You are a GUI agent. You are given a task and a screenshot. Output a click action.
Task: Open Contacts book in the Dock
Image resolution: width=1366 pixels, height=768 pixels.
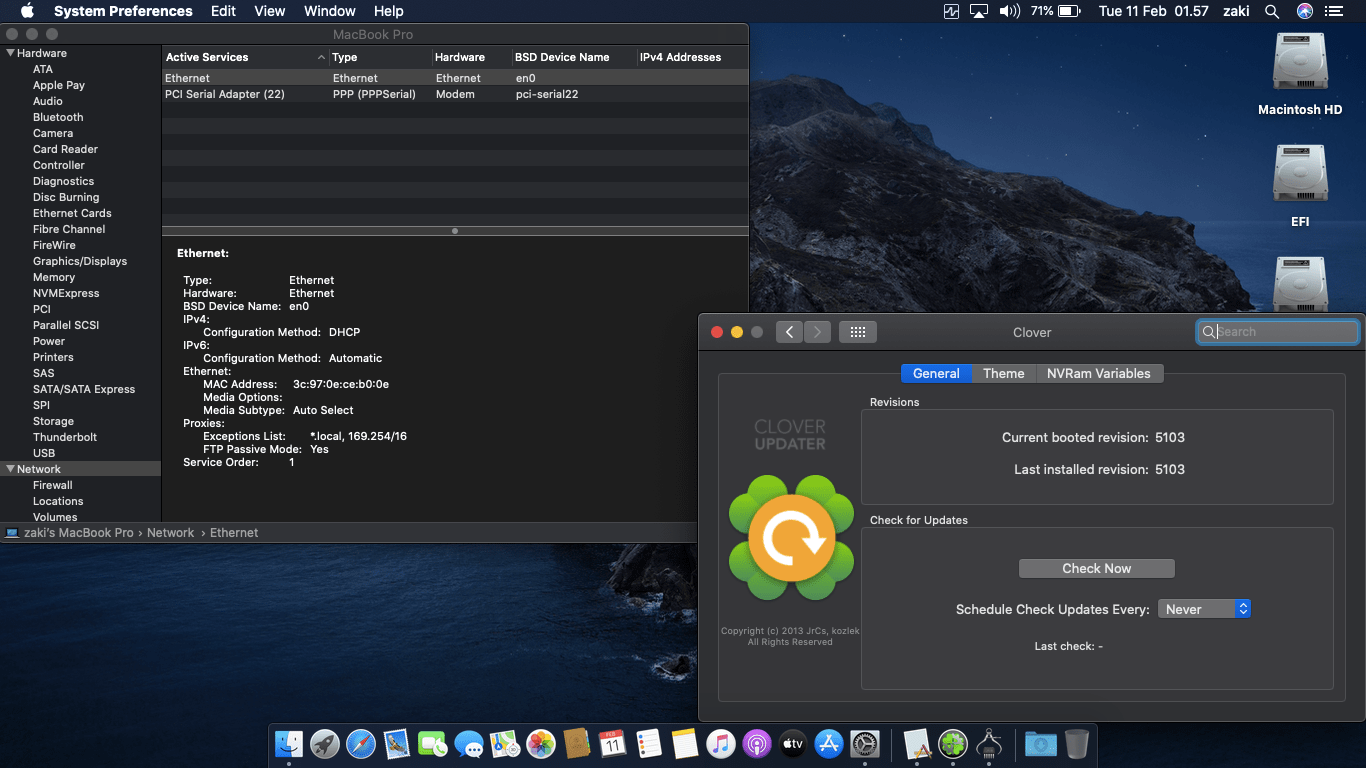577,743
